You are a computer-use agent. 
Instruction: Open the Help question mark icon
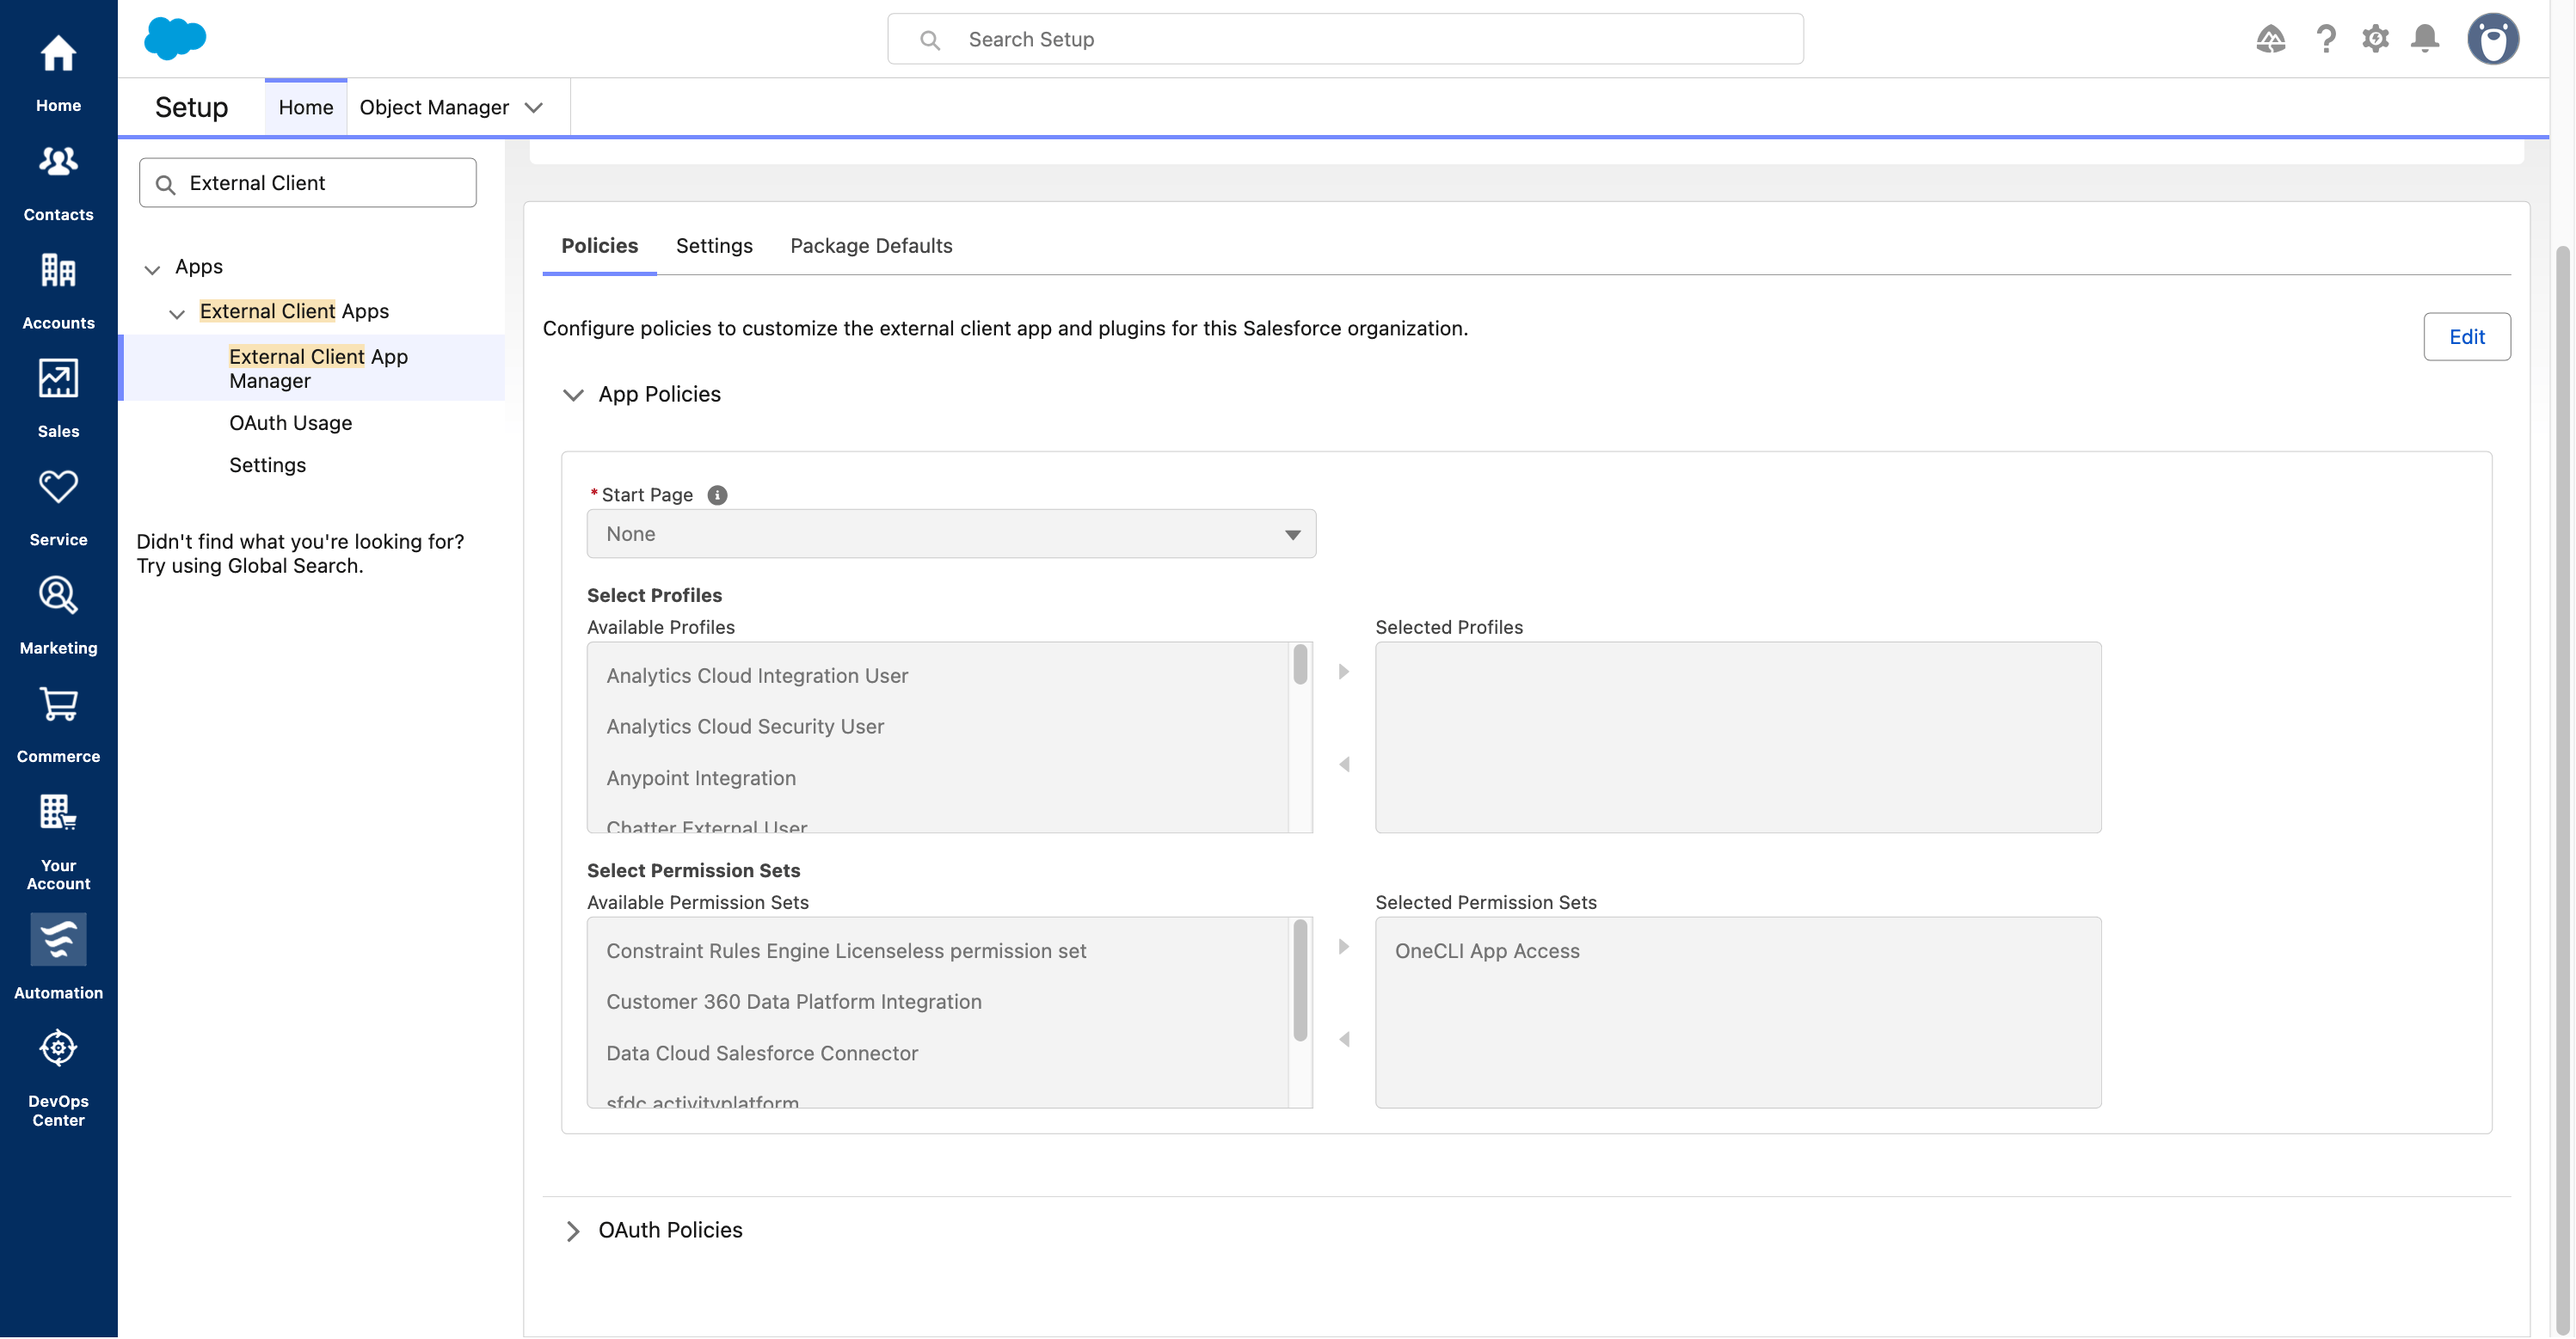click(2326, 39)
